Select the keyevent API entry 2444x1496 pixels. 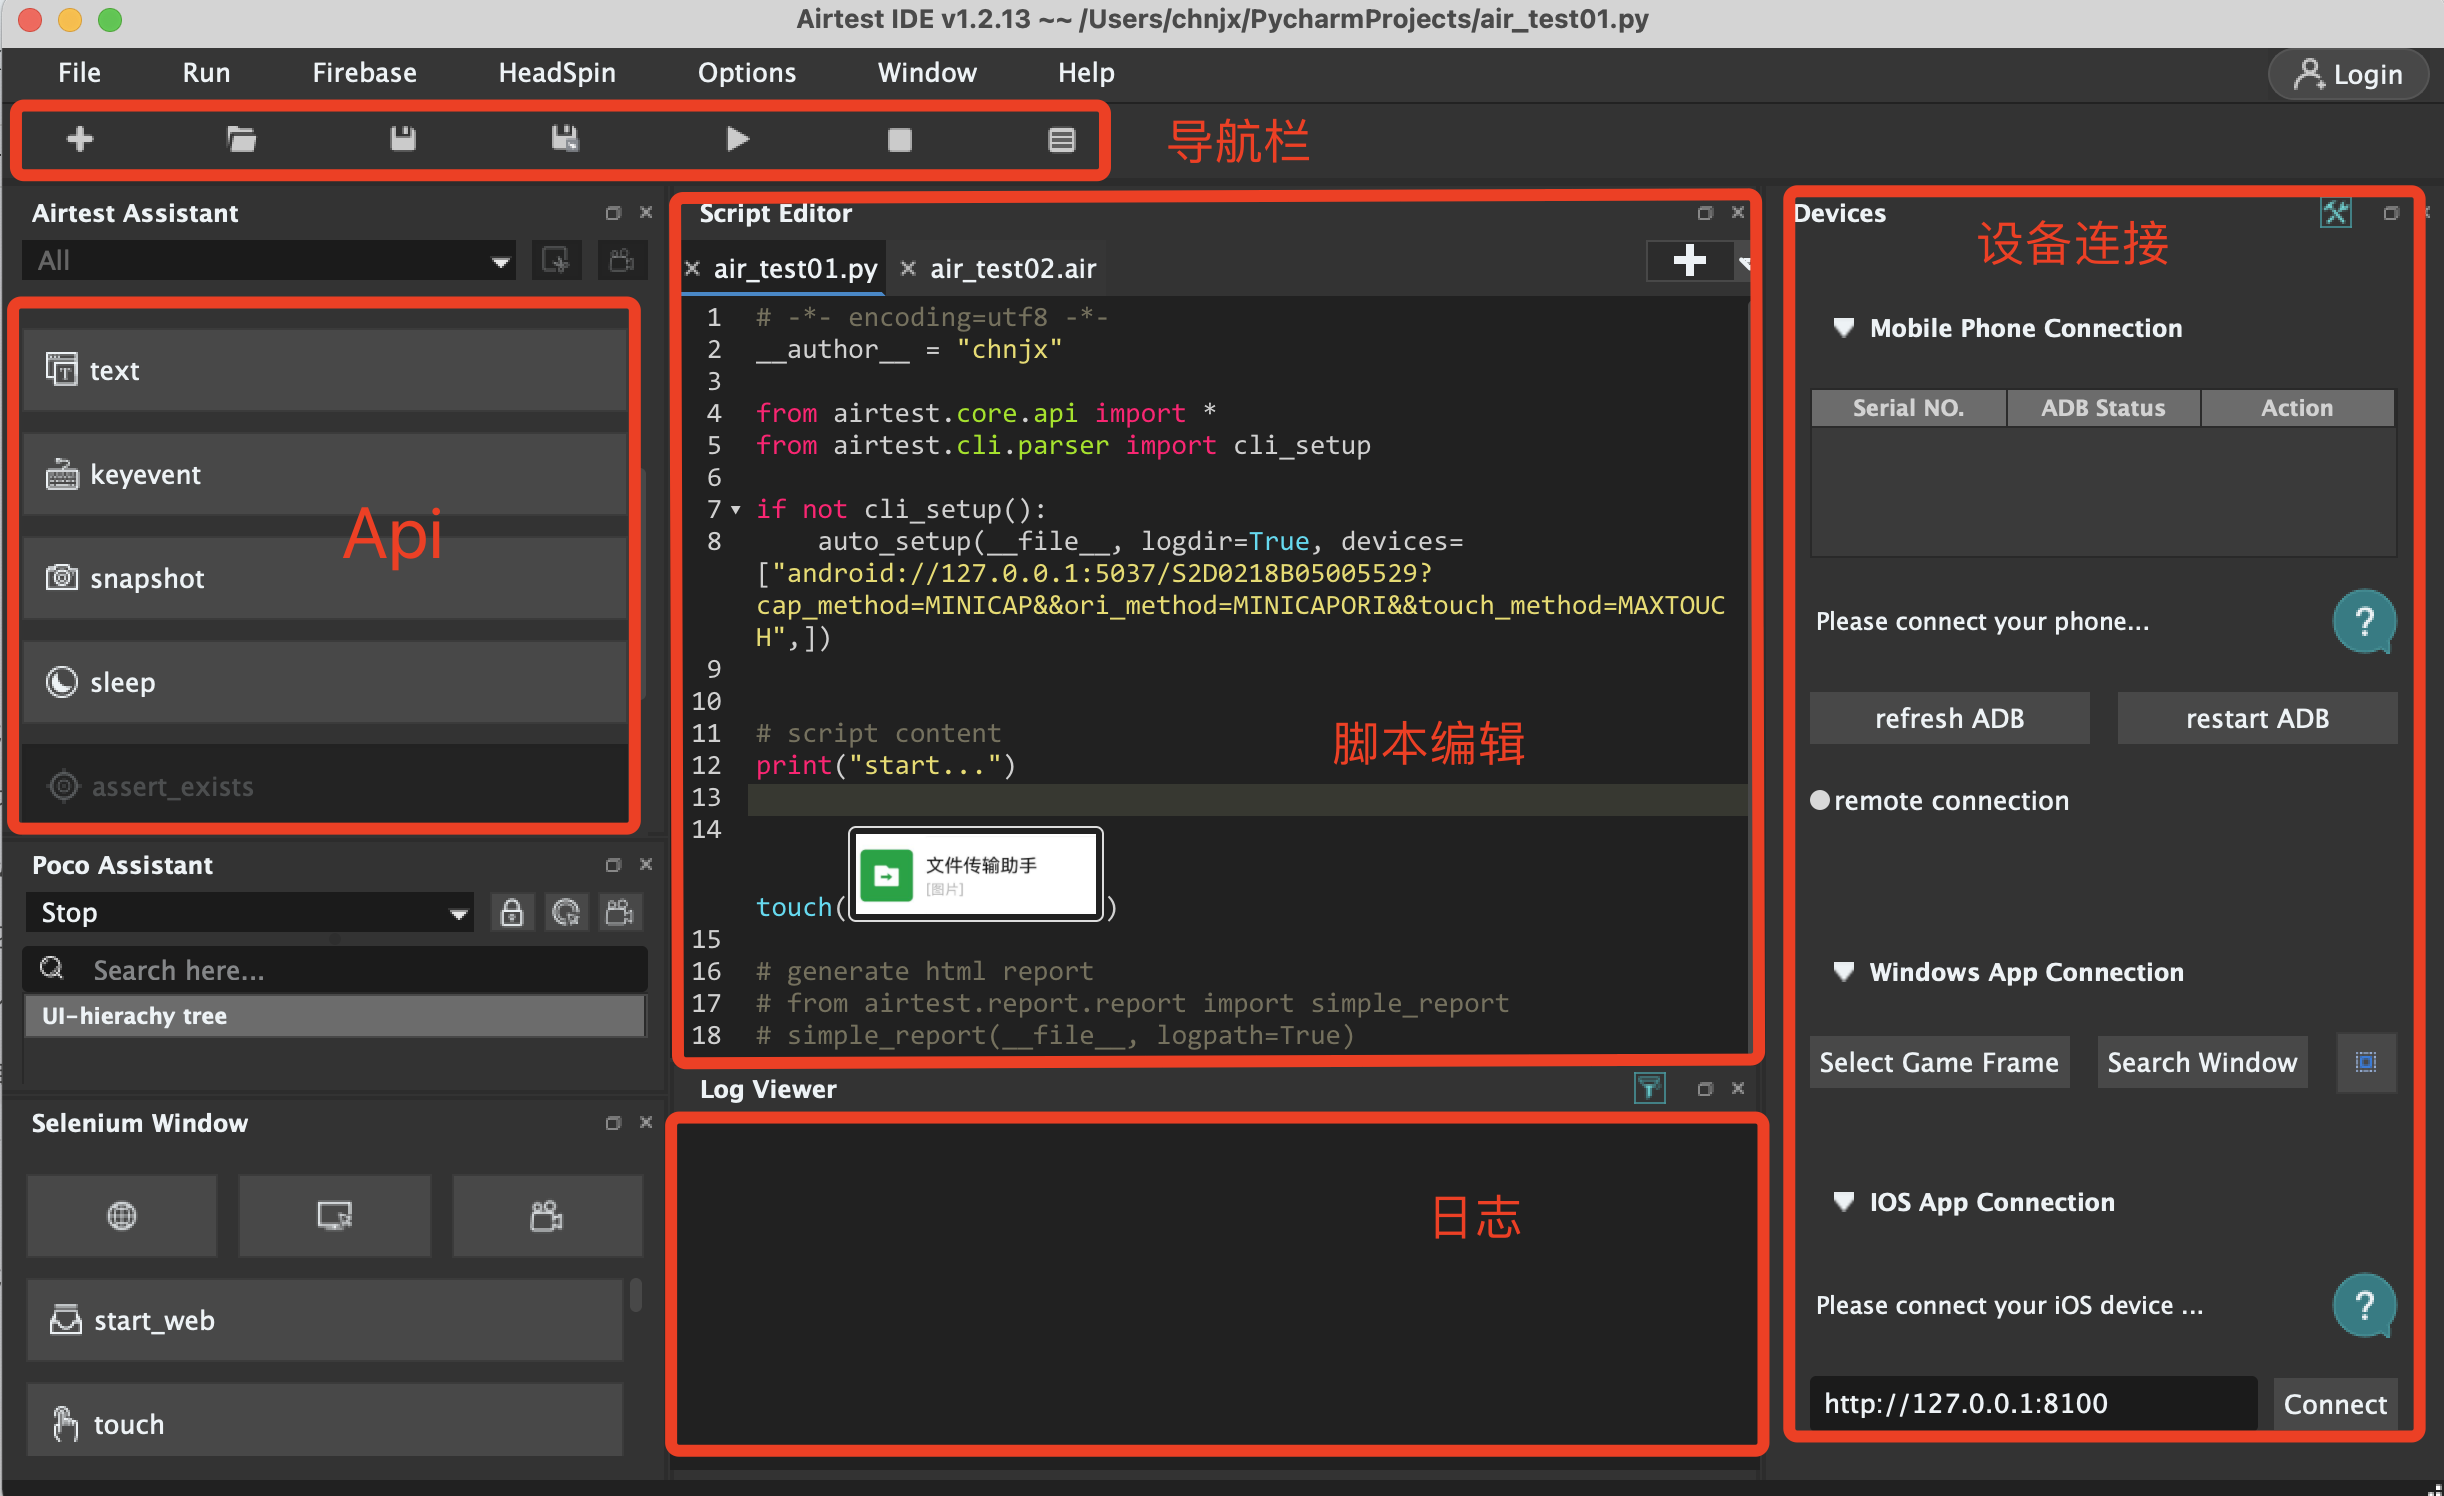pyautogui.click(x=325, y=474)
